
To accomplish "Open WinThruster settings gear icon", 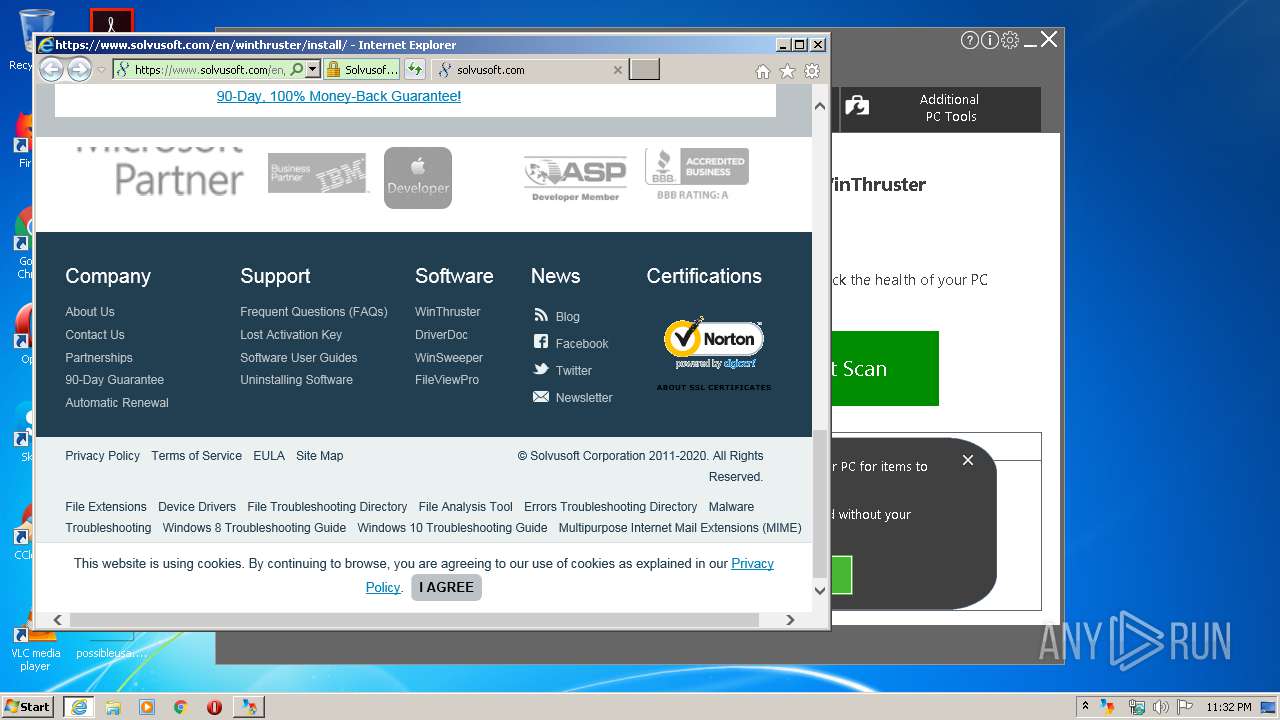I will coord(1010,40).
